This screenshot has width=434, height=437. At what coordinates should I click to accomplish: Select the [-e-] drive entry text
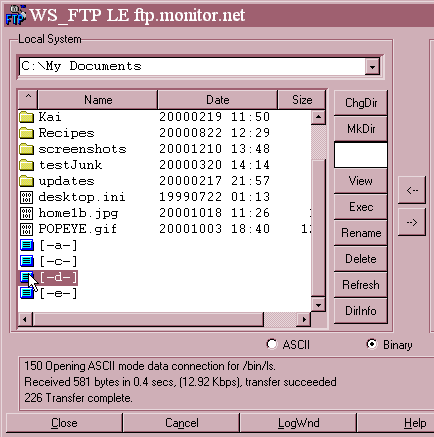pos(58,293)
